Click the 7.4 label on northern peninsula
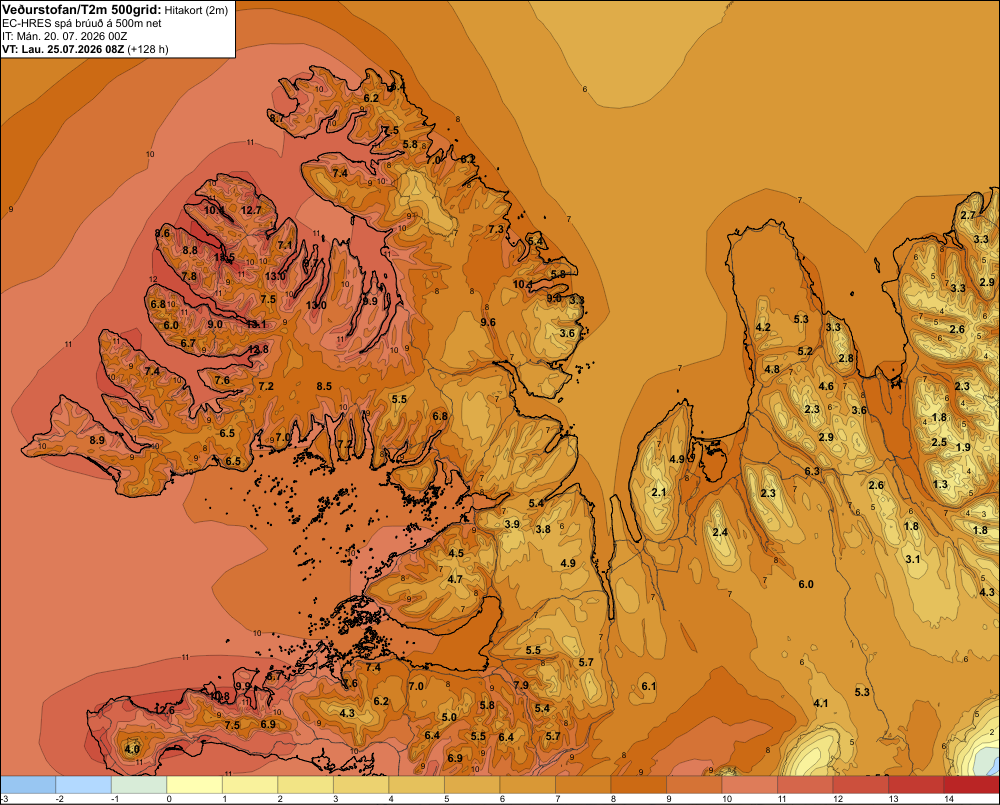Viewport: 1000px width, 805px height. coord(340,173)
